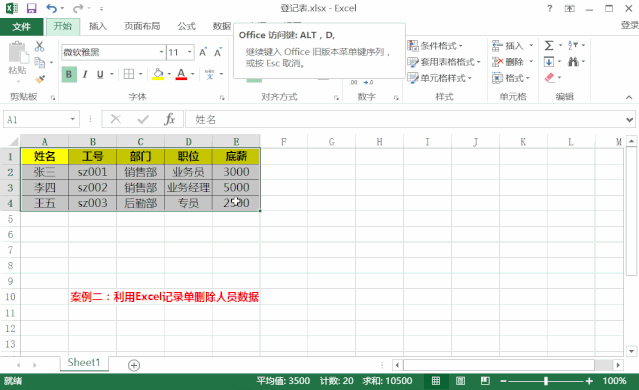This screenshot has width=639, height=390.
Task: Open Sort and Filter A-Z icon
Action: 573,45
